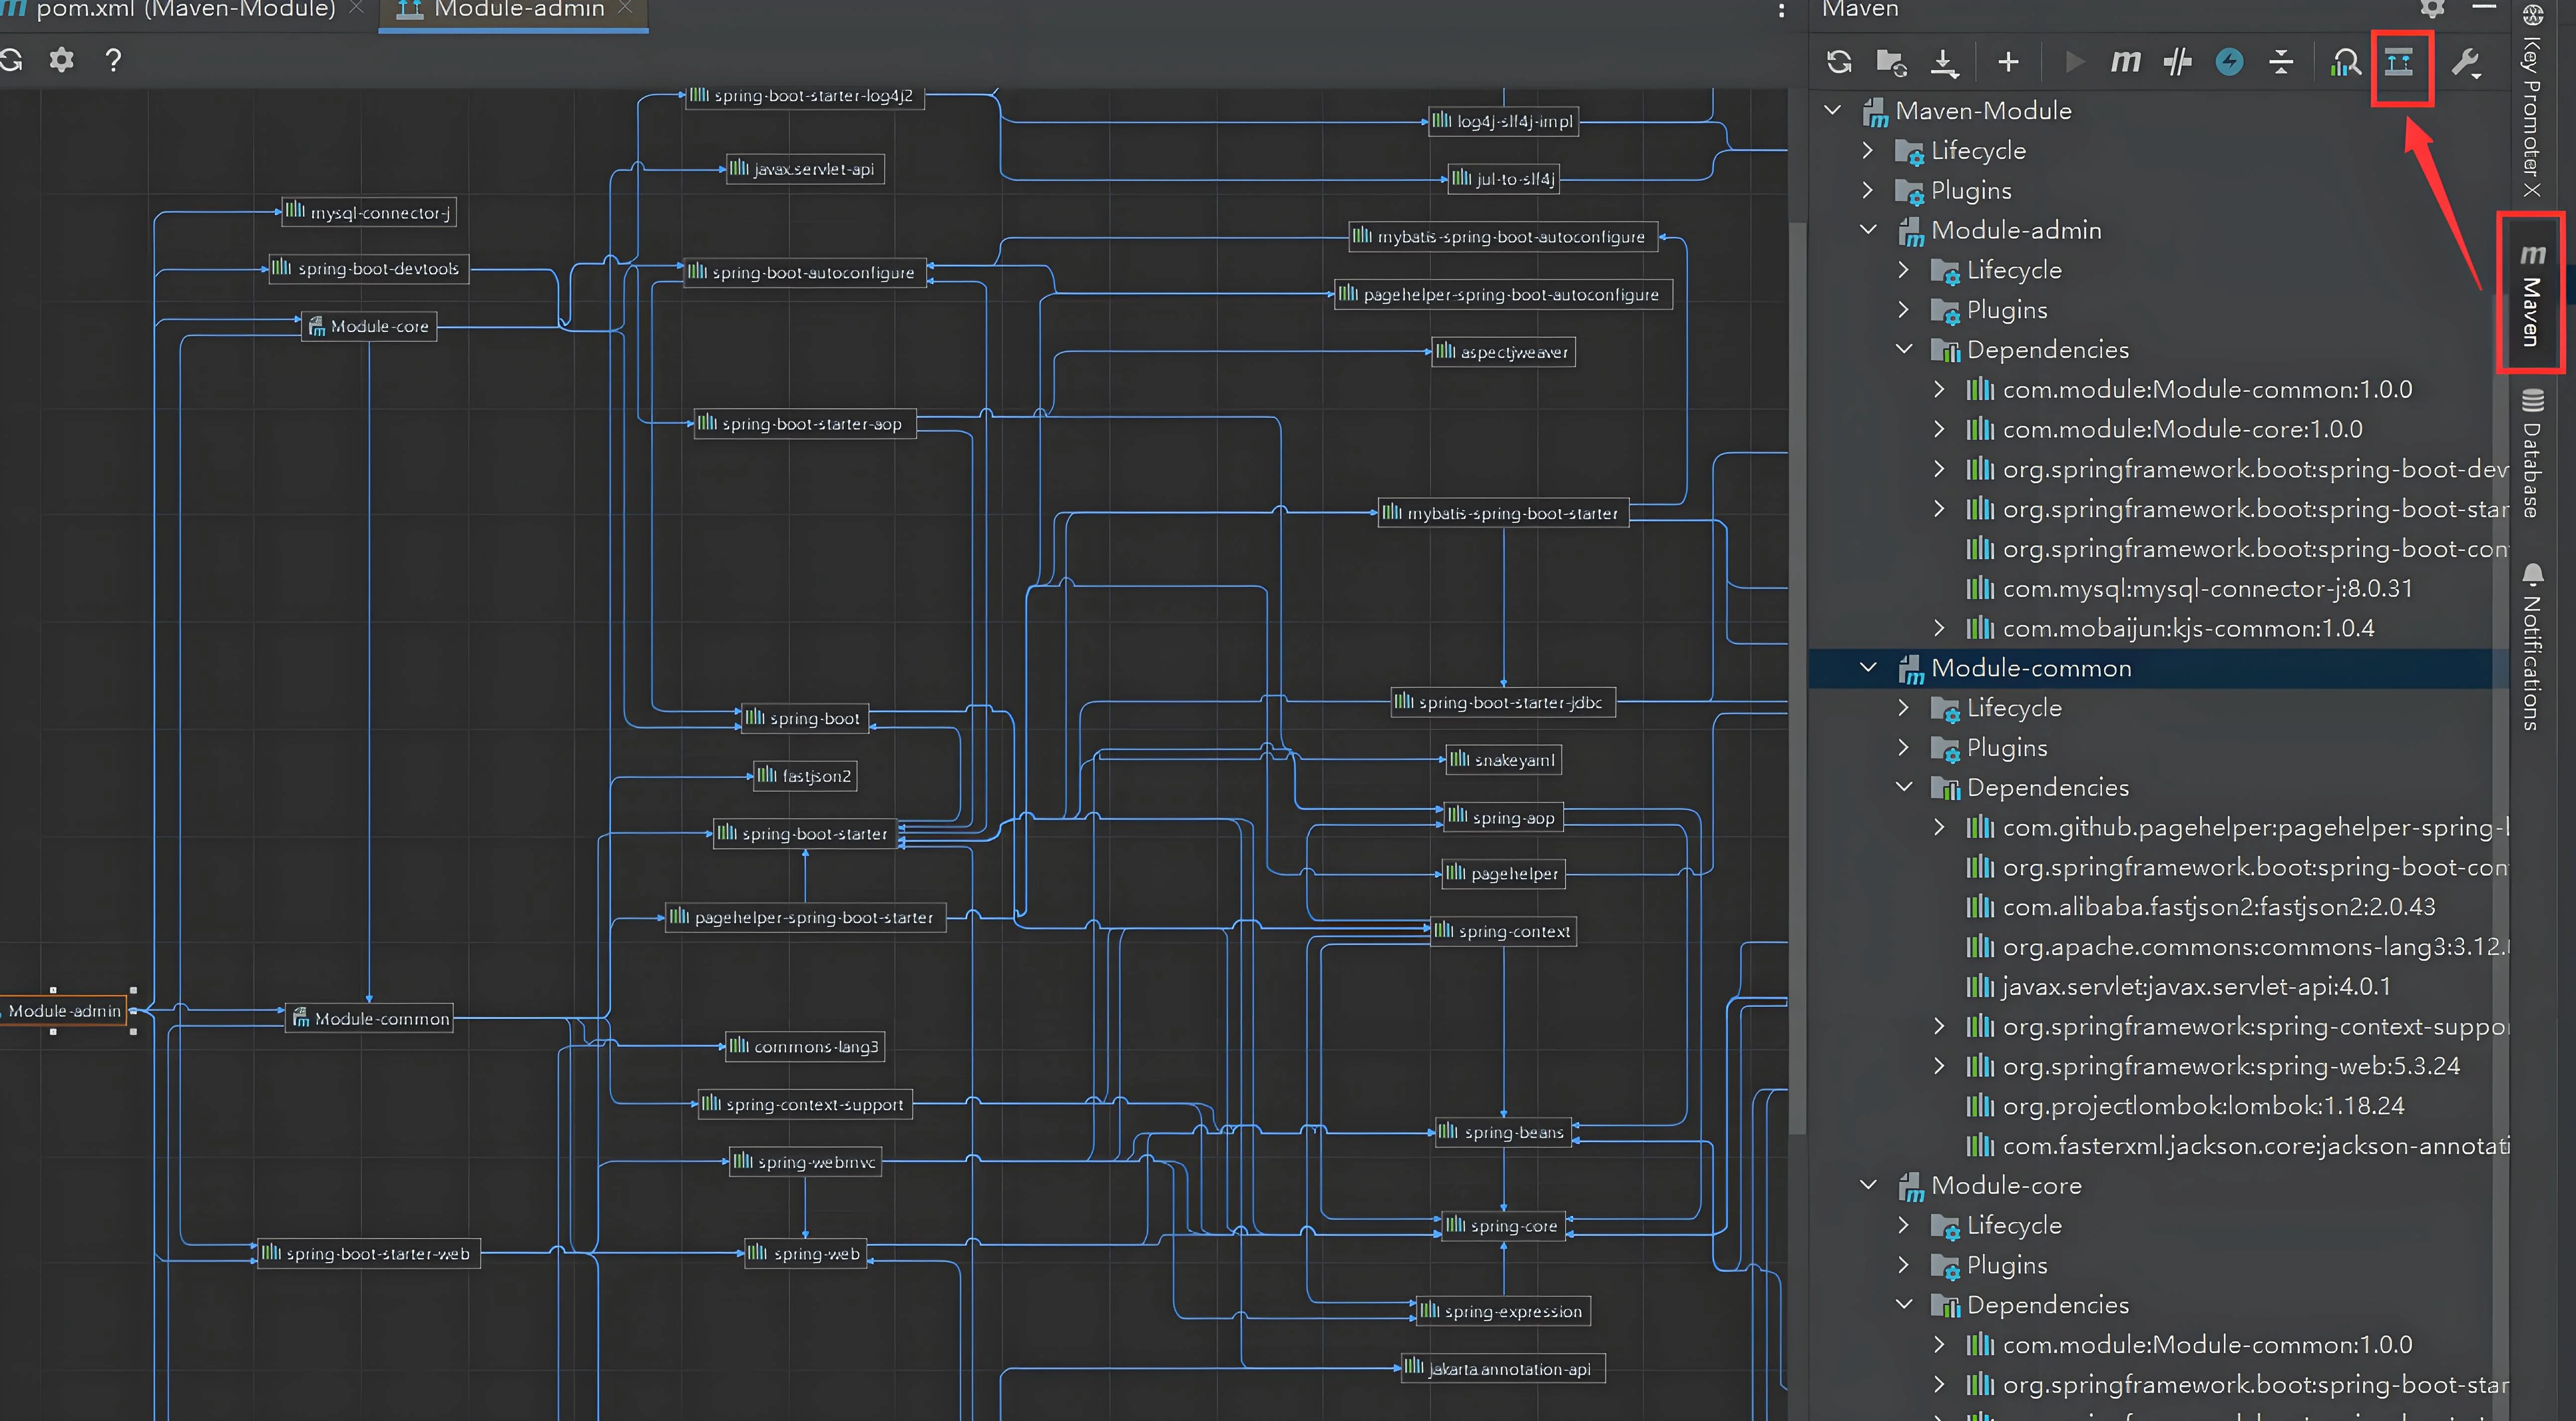The width and height of the screenshot is (2576, 1421).
Task: Switch to pom.xml (Maven-Module) tab
Action: pyautogui.click(x=185, y=10)
